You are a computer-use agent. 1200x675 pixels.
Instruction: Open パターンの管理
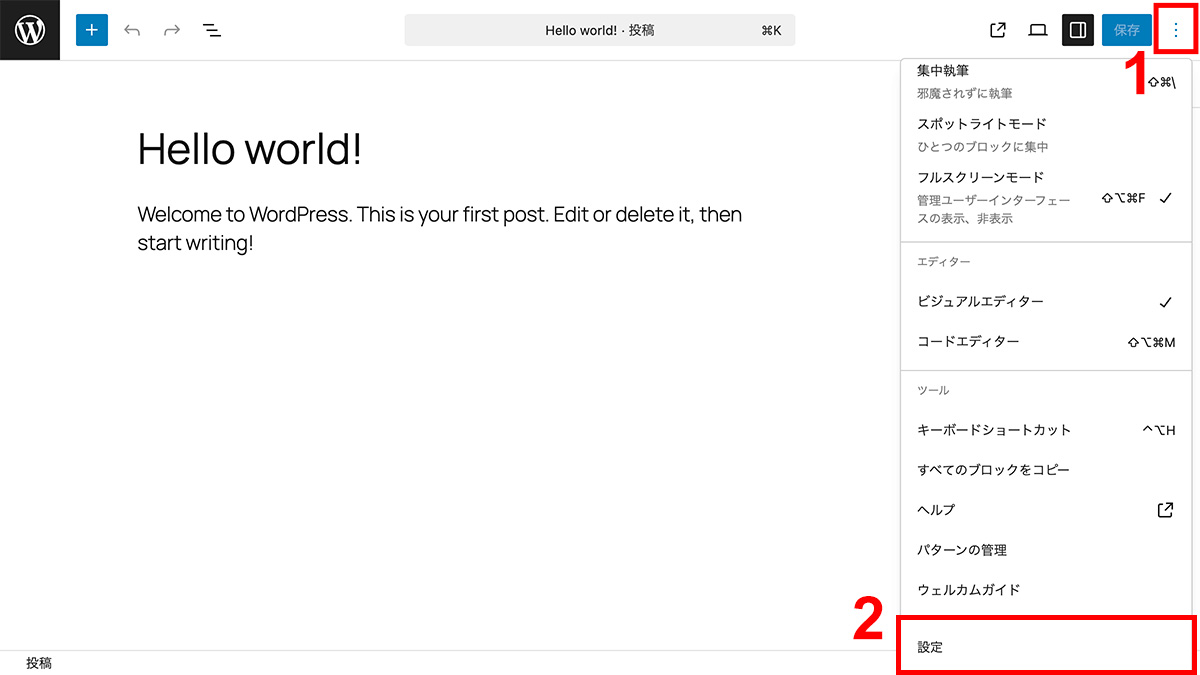point(1046,550)
